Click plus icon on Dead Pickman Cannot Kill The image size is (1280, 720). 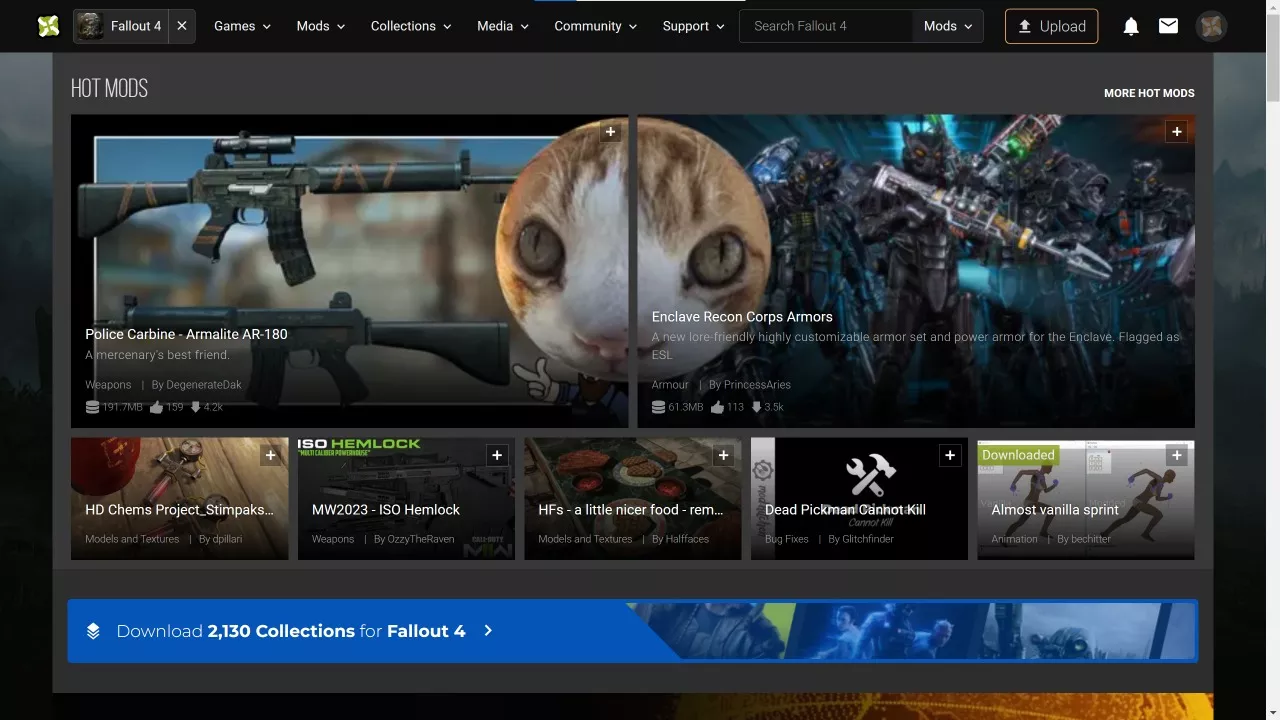[x=950, y=456]
